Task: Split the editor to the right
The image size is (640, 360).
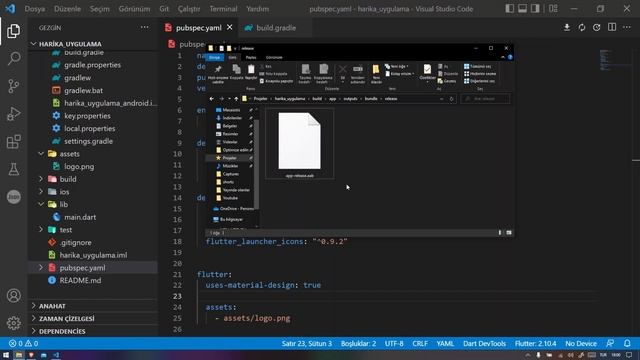Action: [611, 27]
